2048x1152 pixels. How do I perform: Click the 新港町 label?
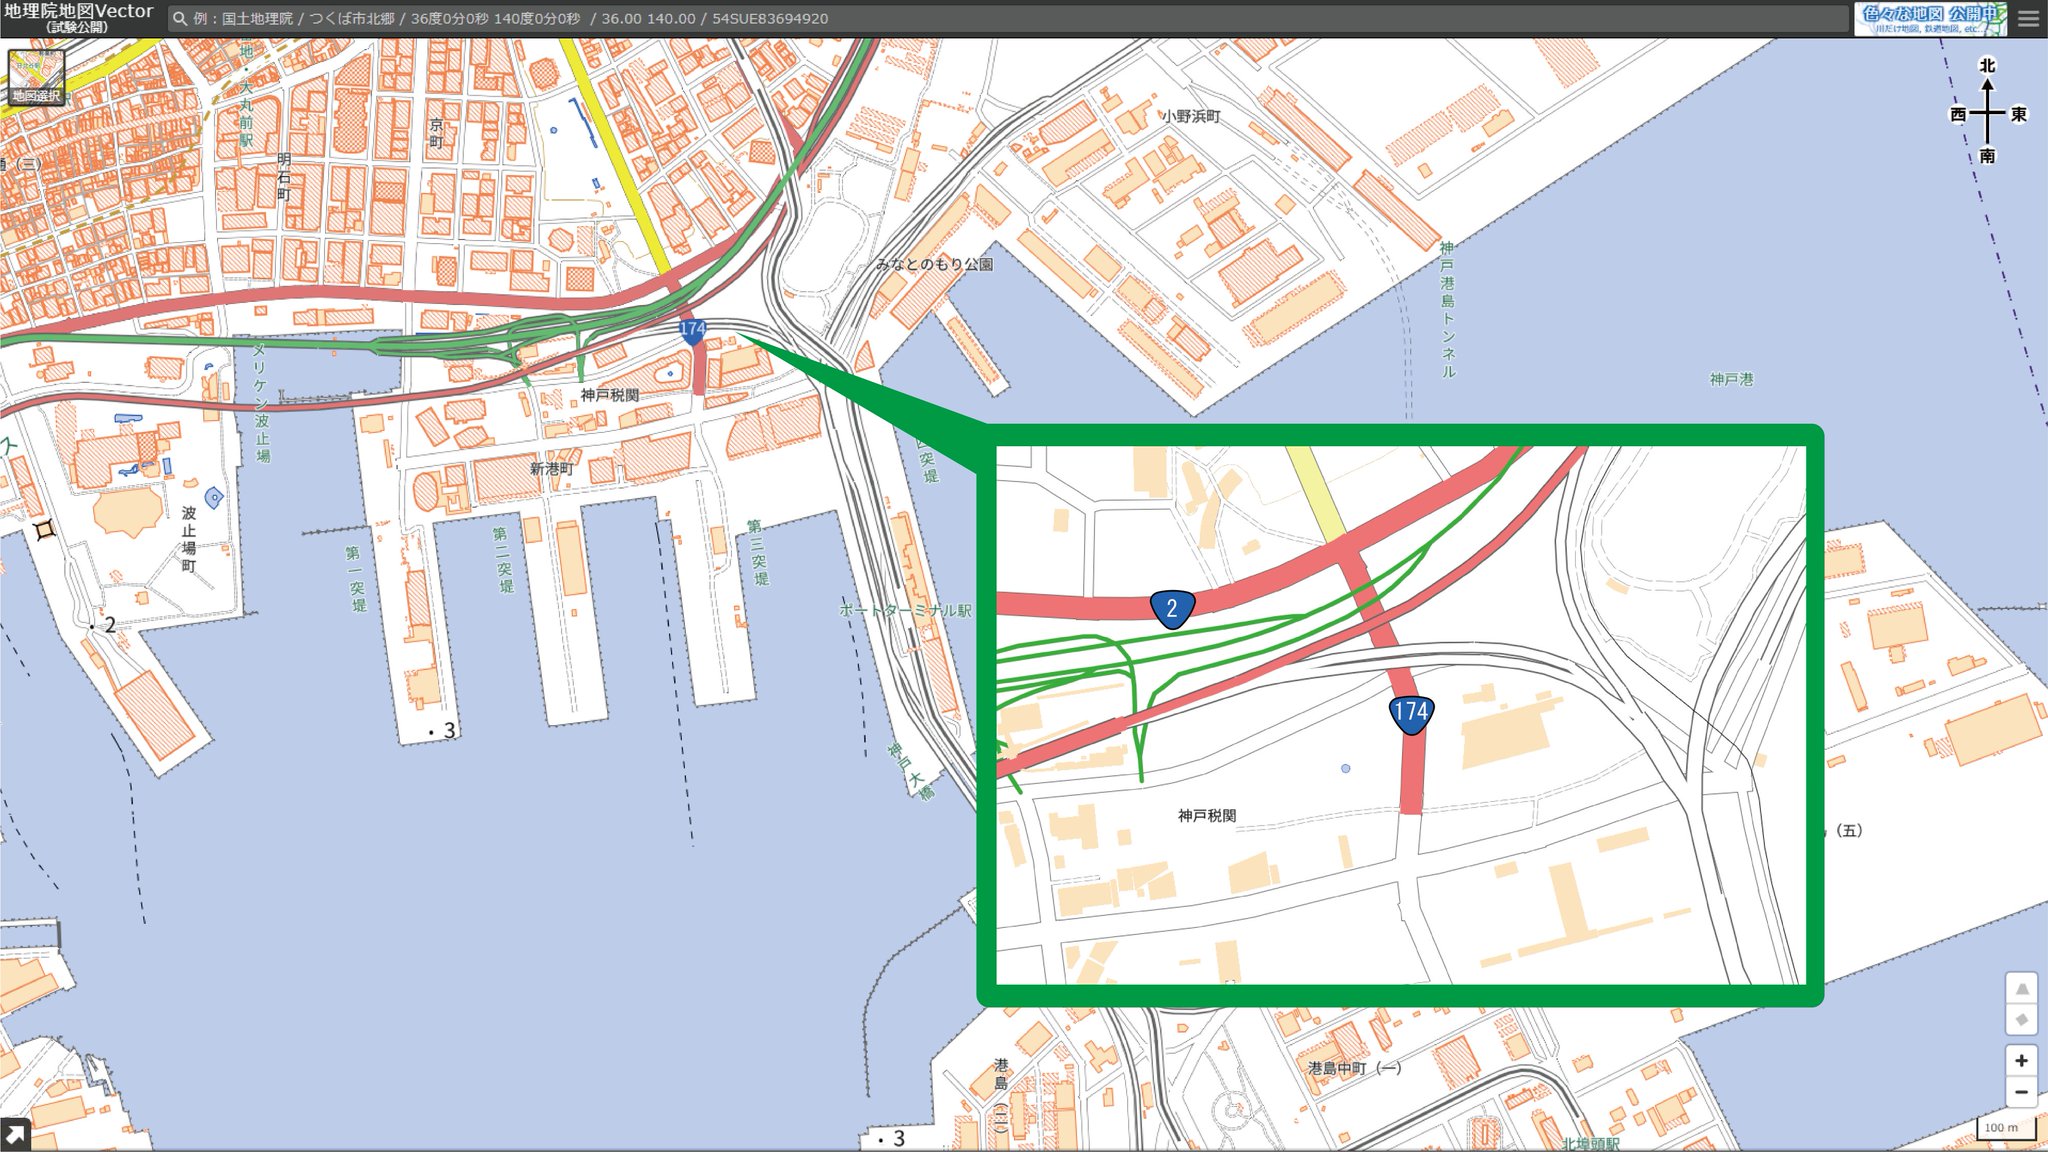[x=551, y=468]
